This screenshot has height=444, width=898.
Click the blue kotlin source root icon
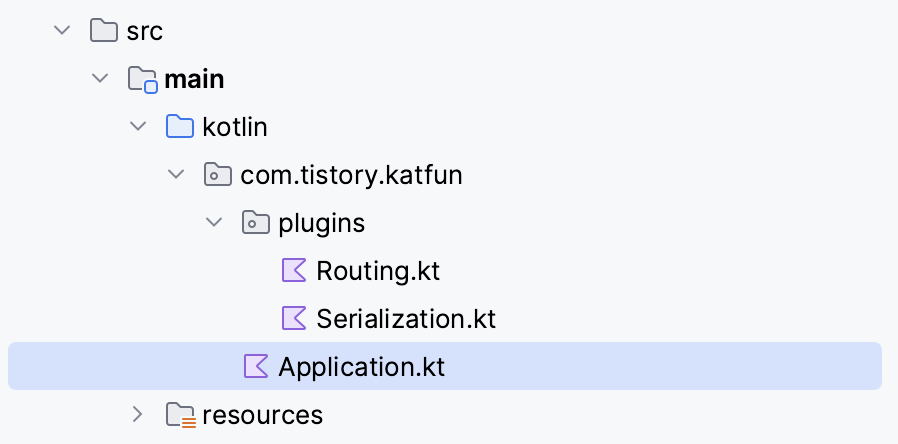pos(180,126)
